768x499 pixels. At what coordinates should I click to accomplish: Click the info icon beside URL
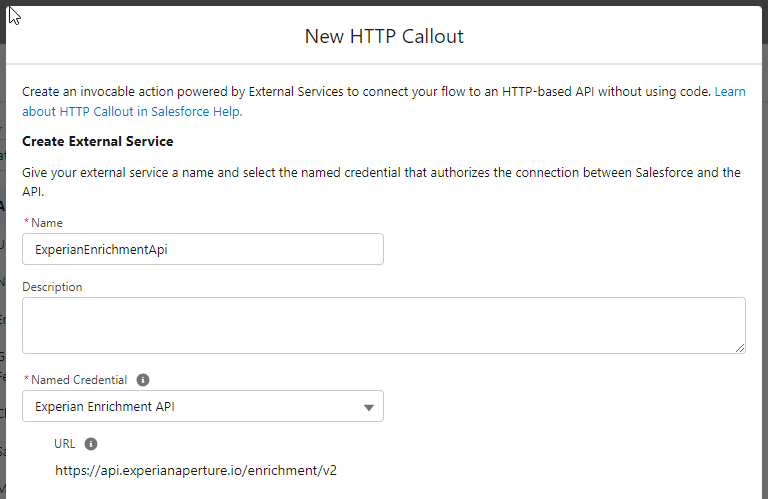[91, 444]
